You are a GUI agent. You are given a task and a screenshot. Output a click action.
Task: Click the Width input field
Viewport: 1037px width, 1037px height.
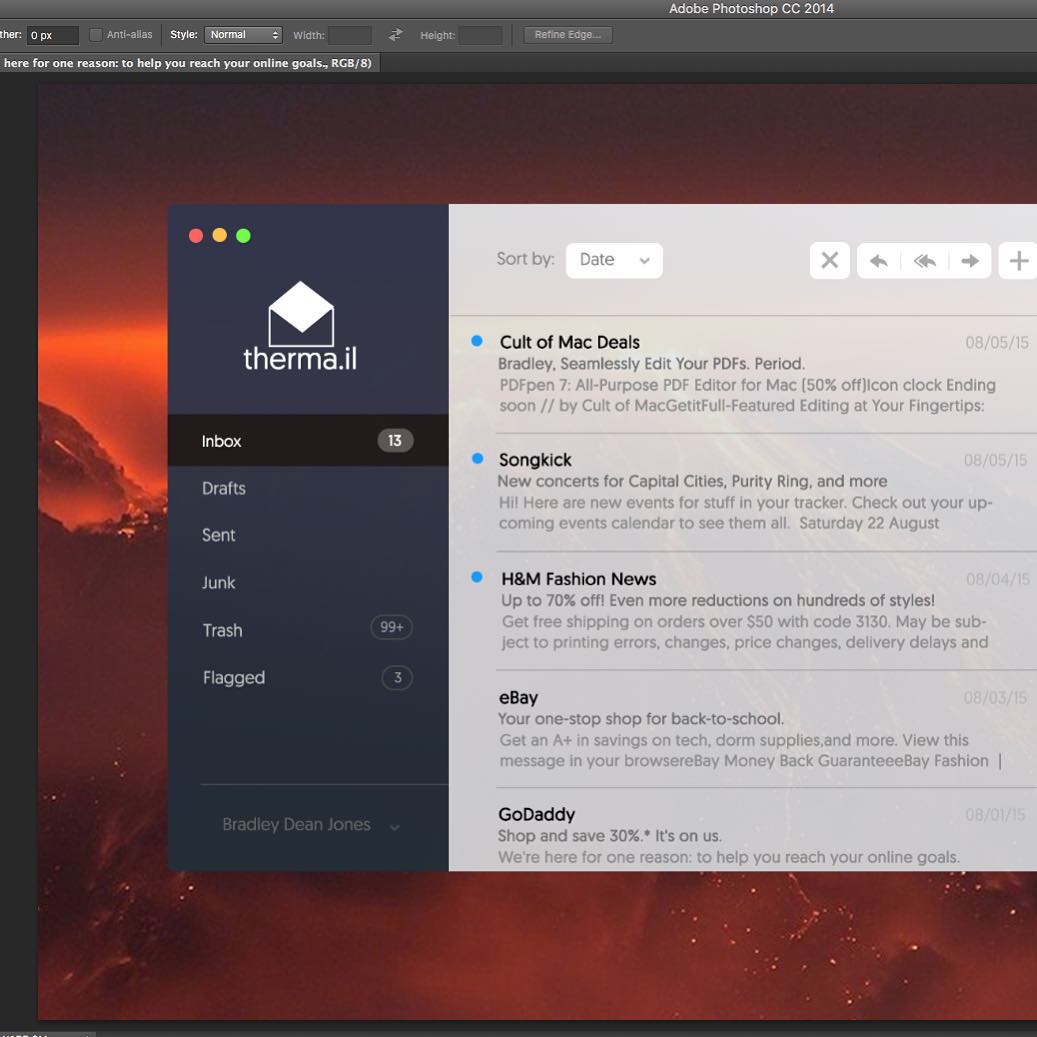pos(350,35)
